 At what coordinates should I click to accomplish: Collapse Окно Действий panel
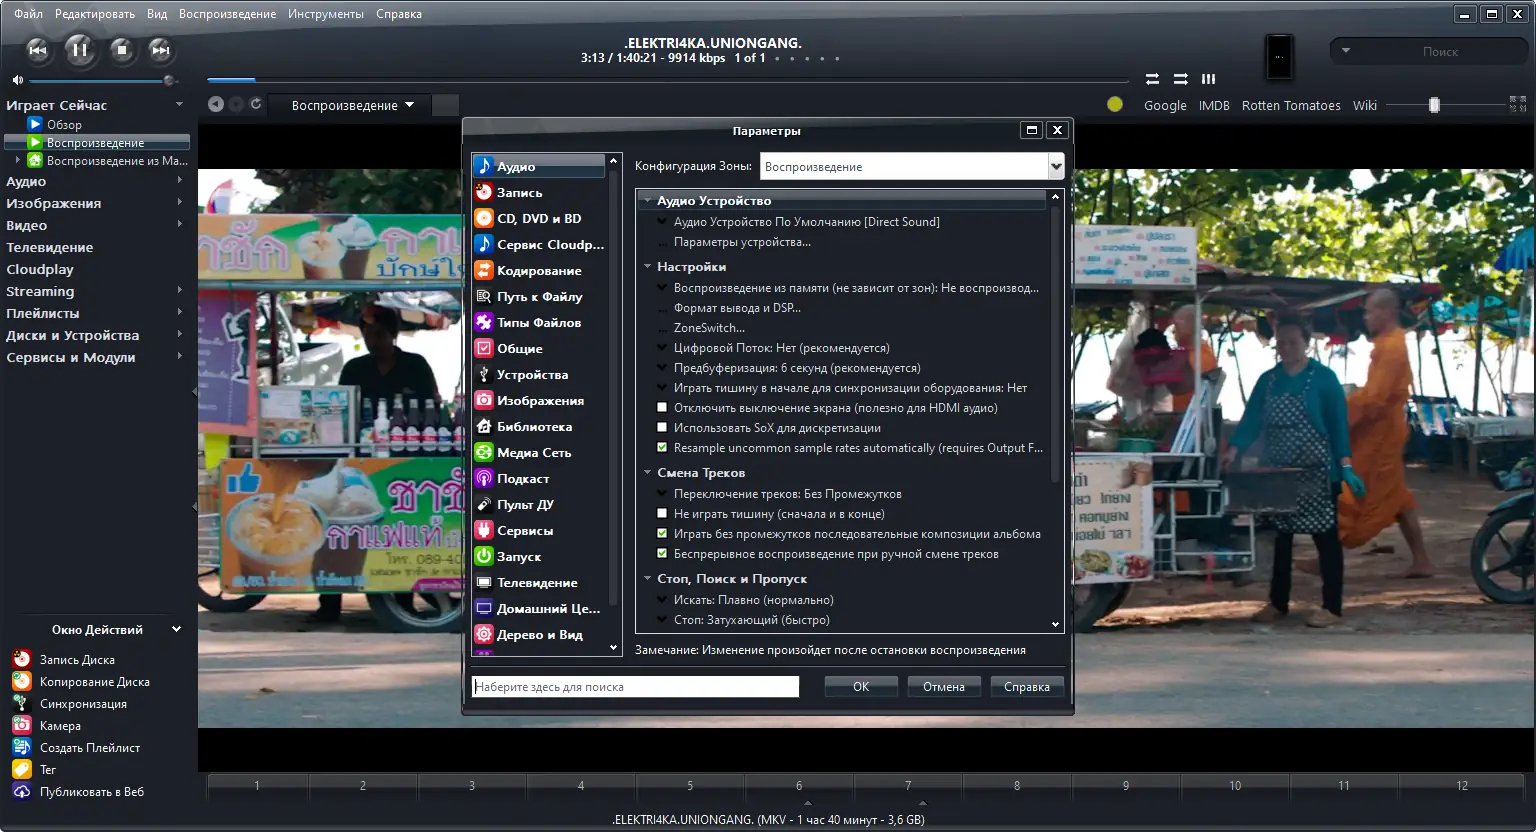point(177,630)
